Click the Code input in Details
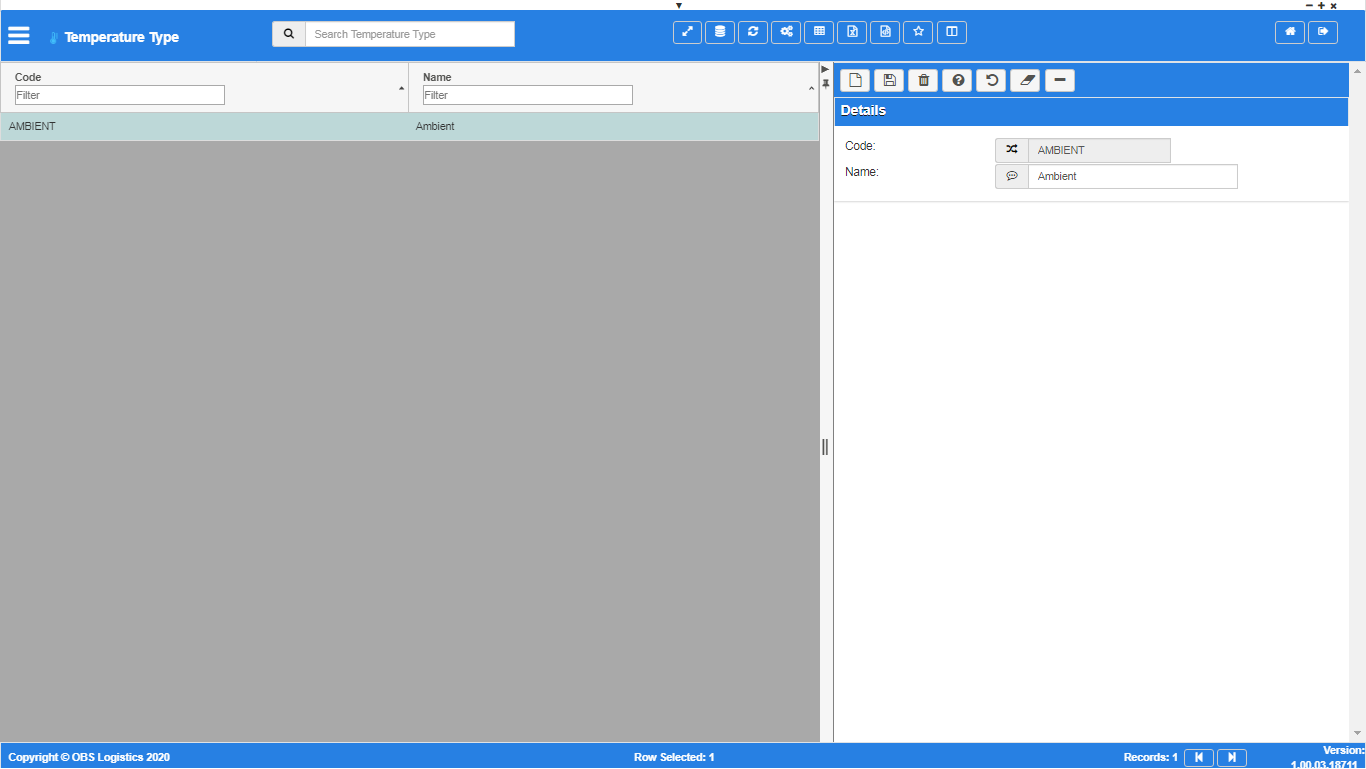The height and width of the screenshot is (769, 1366). pos(1099,150)
